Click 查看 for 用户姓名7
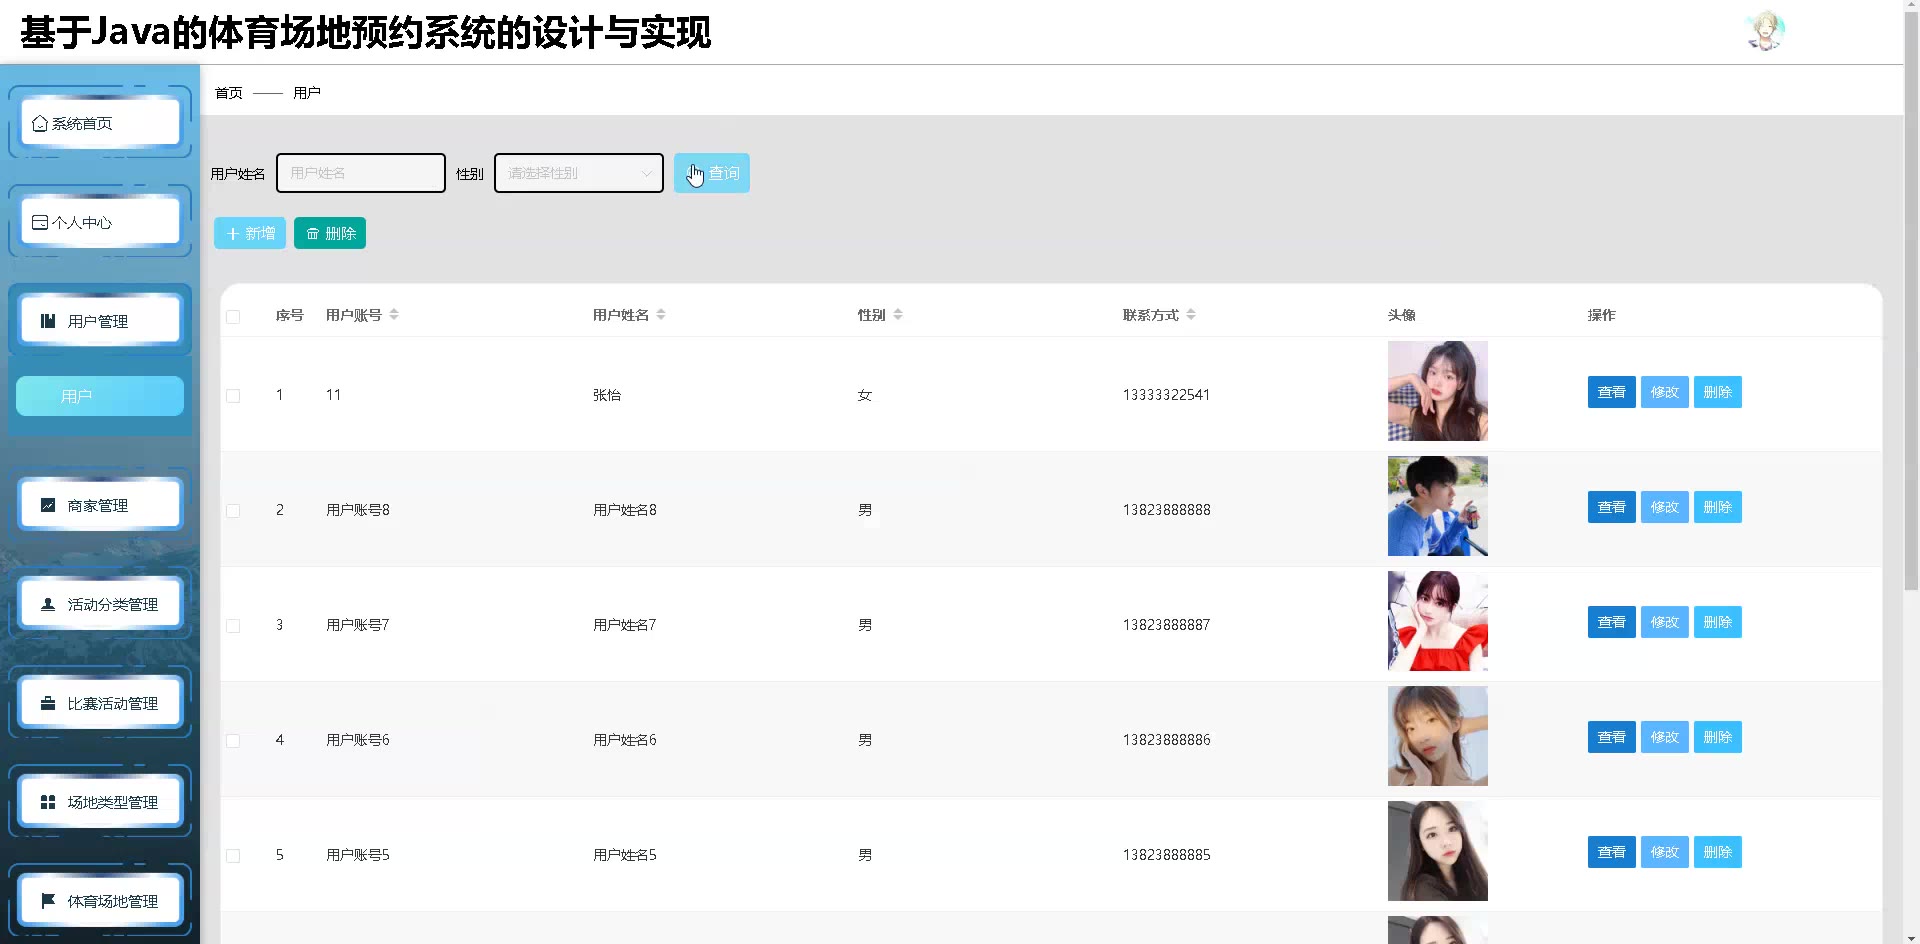 [x=1612, y=622]
